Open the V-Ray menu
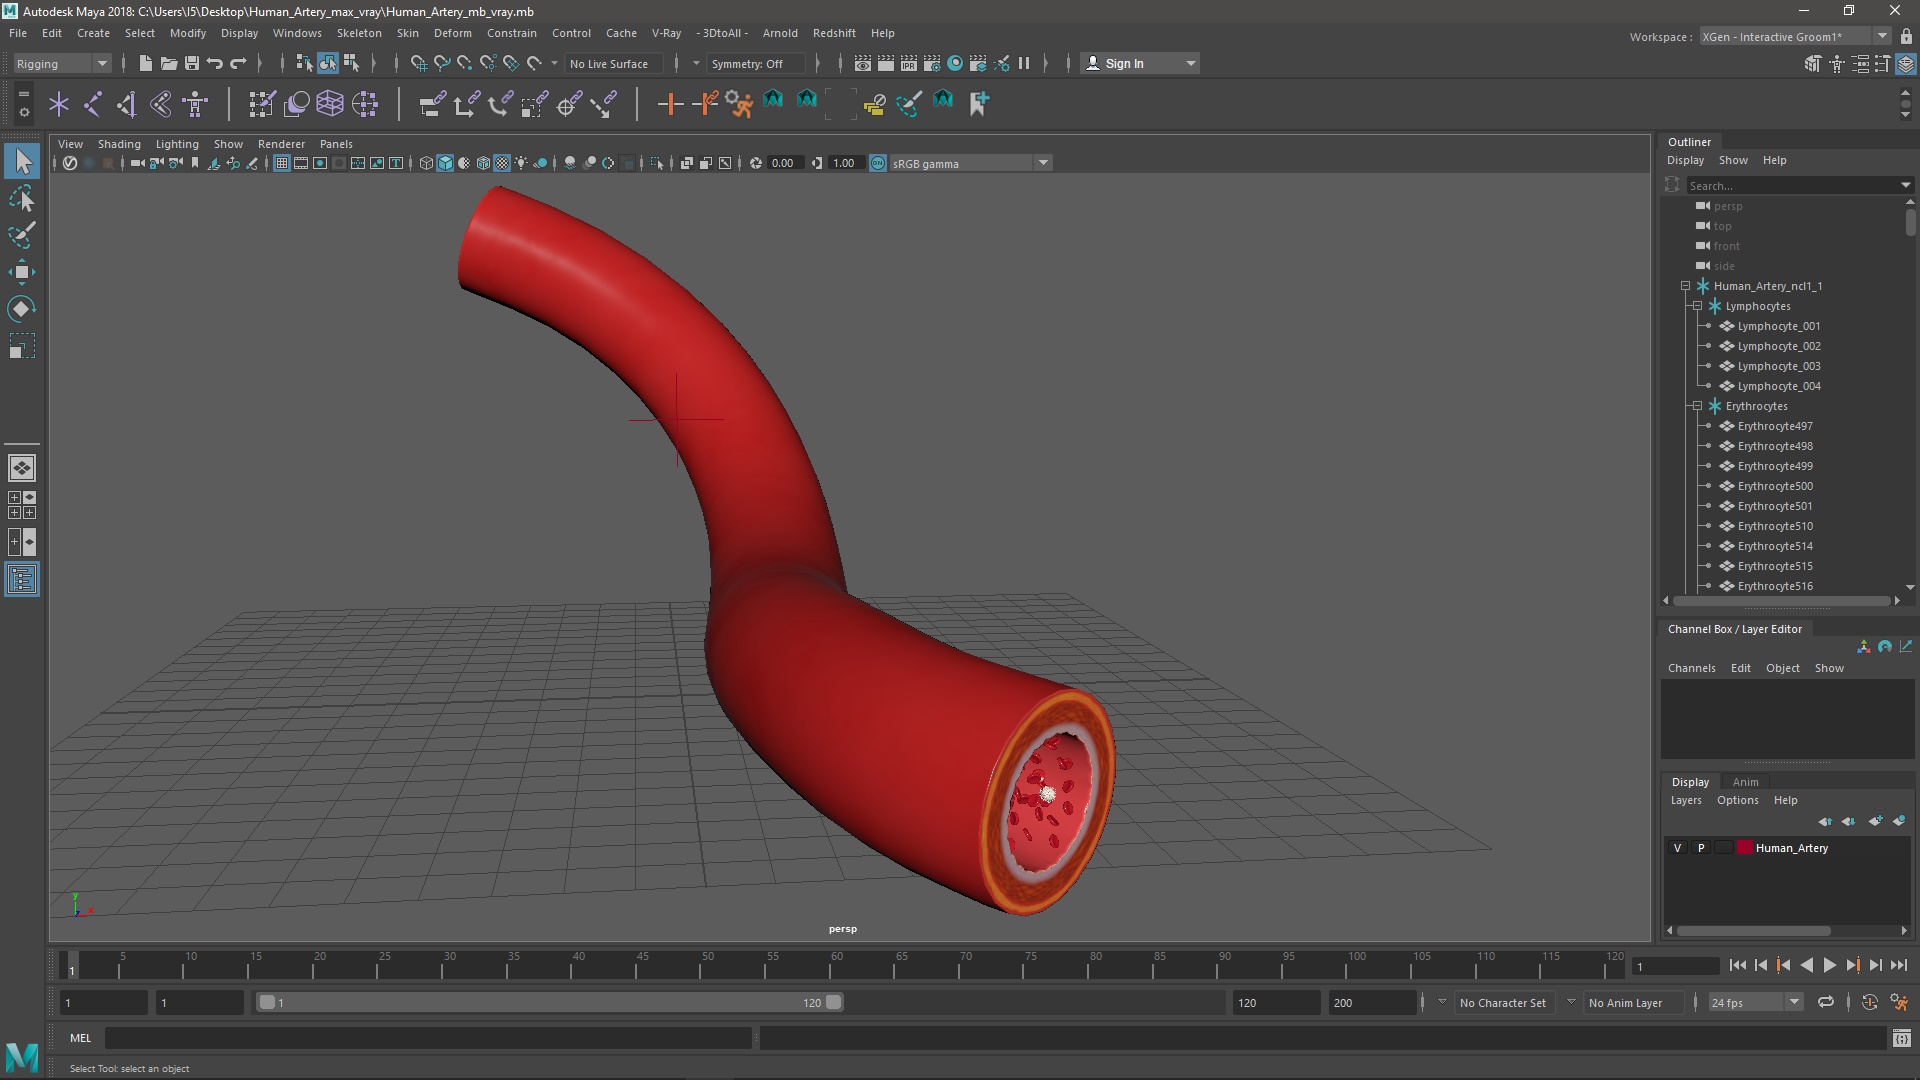 (x=666, y=33)
